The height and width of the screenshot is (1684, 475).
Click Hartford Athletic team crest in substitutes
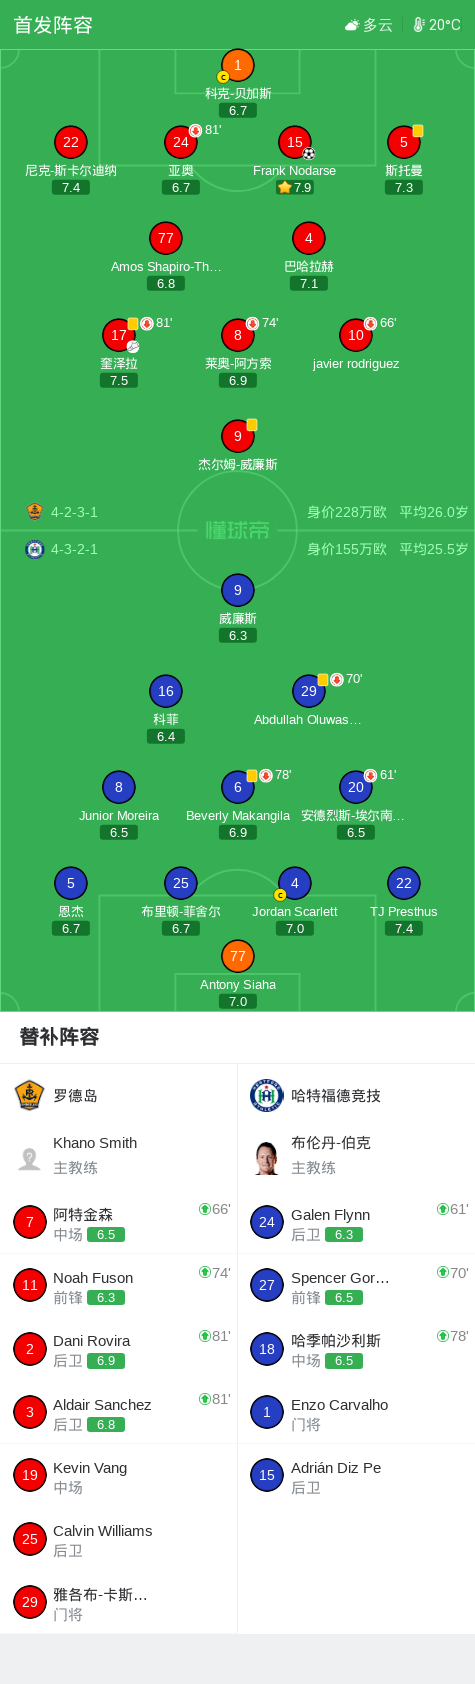pos(267,1096)
